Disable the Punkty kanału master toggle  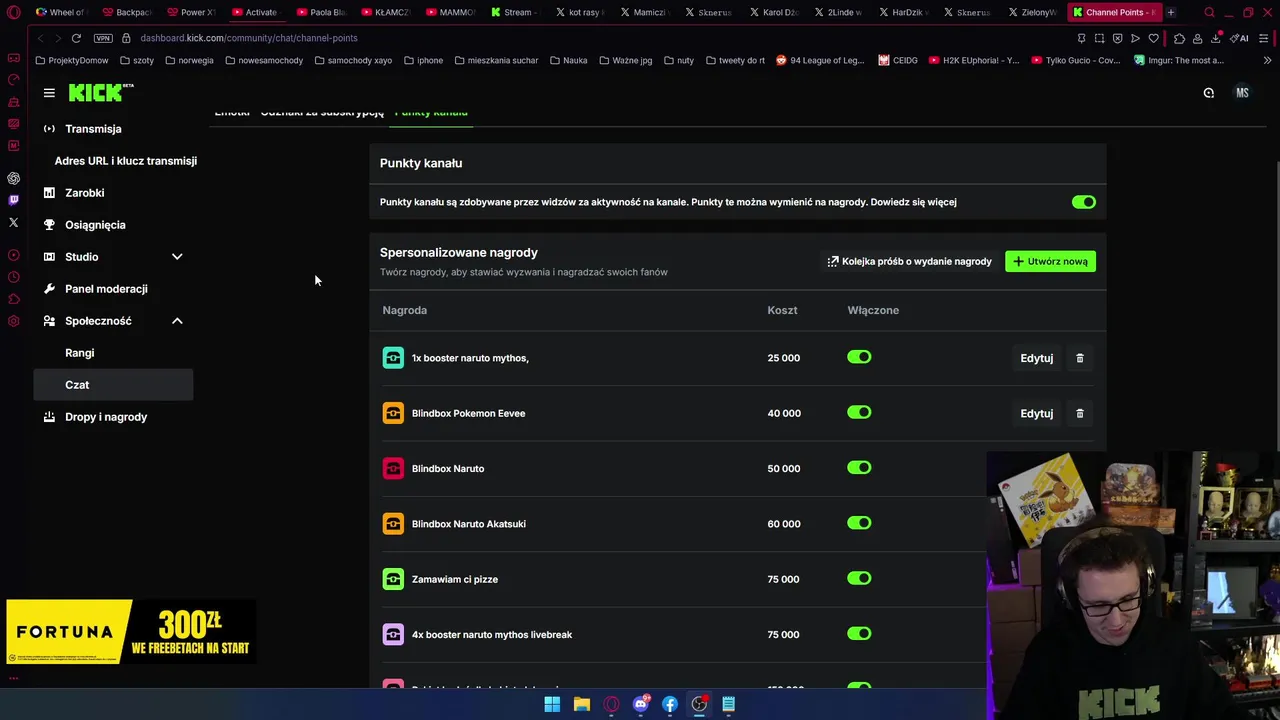pos(1083,202)
